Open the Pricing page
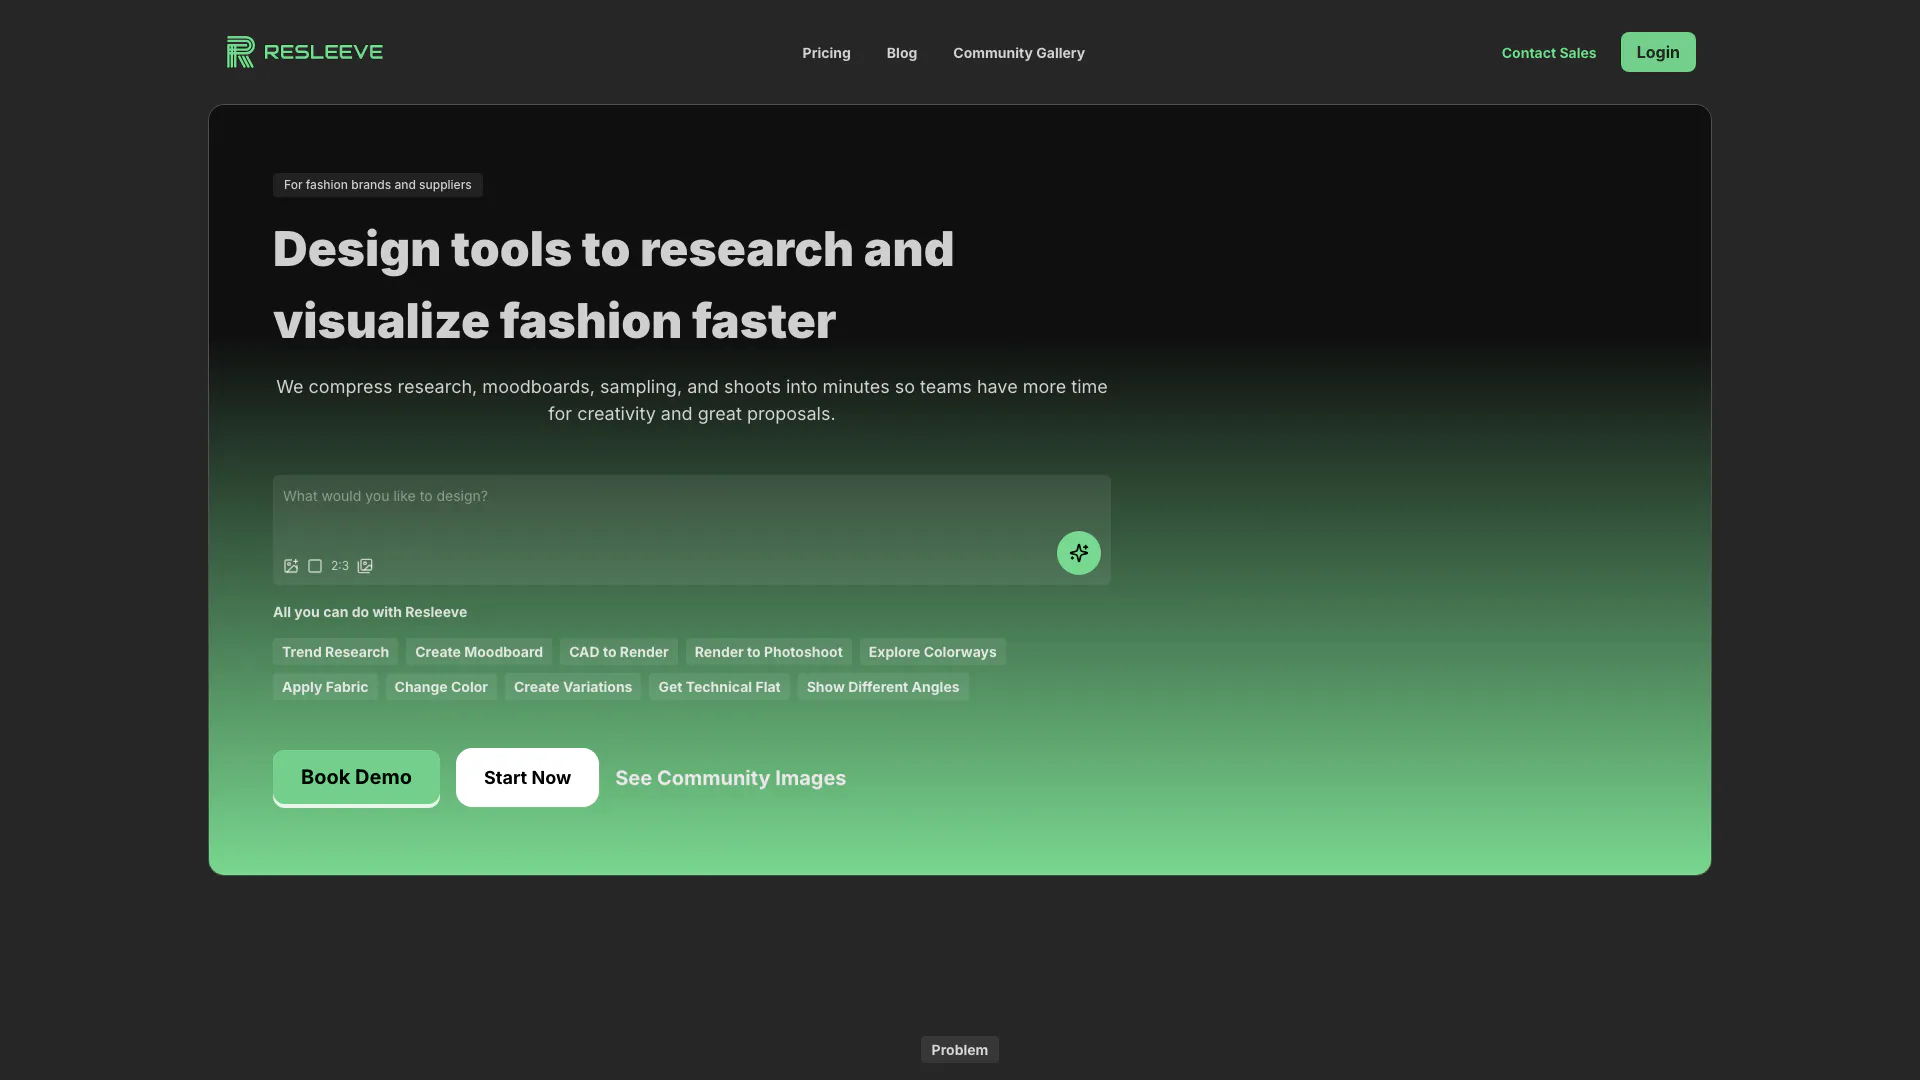Image resolution: width=1920 pixels, height=1080 pixels. [826, 53]
